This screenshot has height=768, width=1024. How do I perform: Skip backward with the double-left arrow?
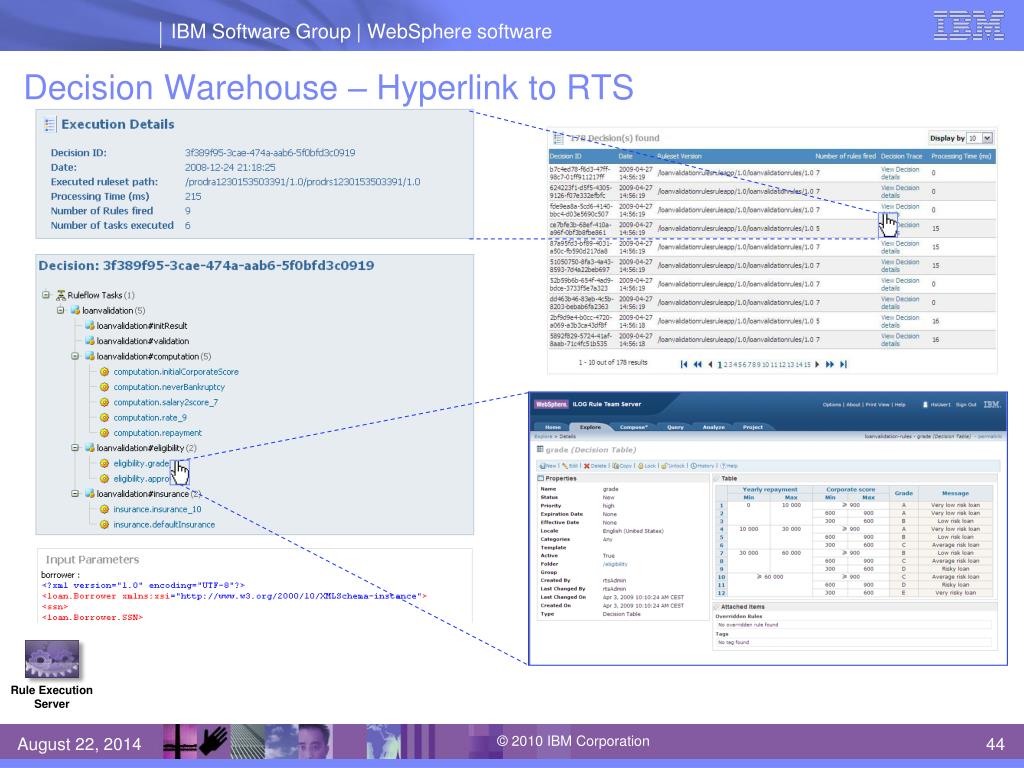pyautogui.click(x=697, y=364)
